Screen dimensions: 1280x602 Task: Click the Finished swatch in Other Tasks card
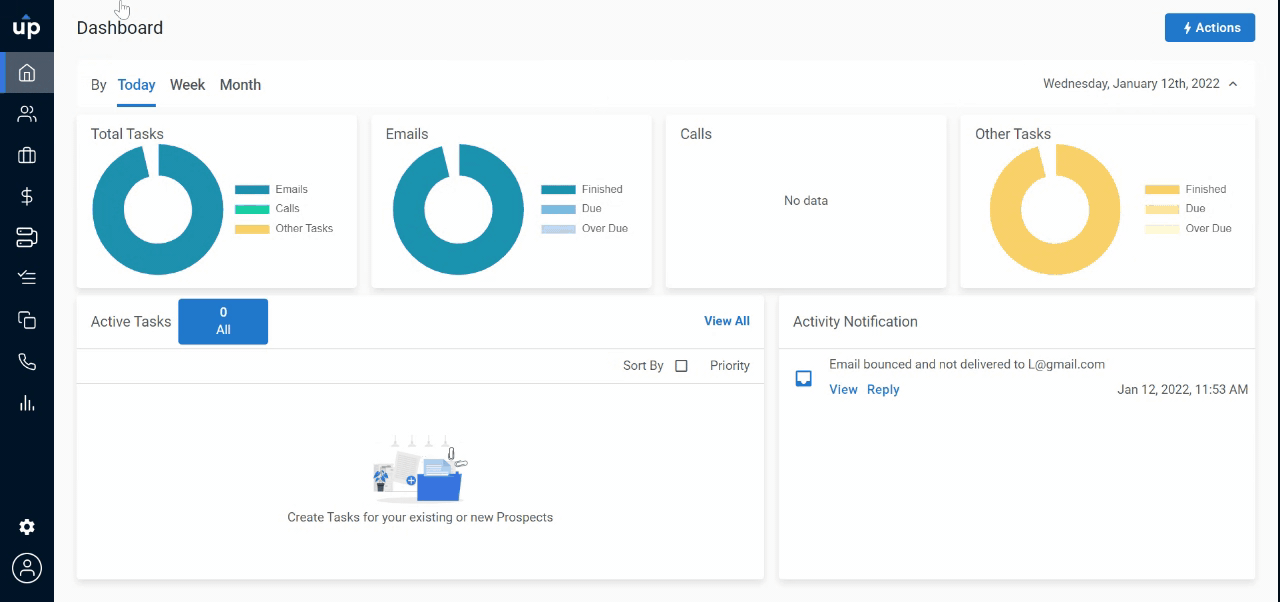pyautogui.click(x=1162, y=189)
